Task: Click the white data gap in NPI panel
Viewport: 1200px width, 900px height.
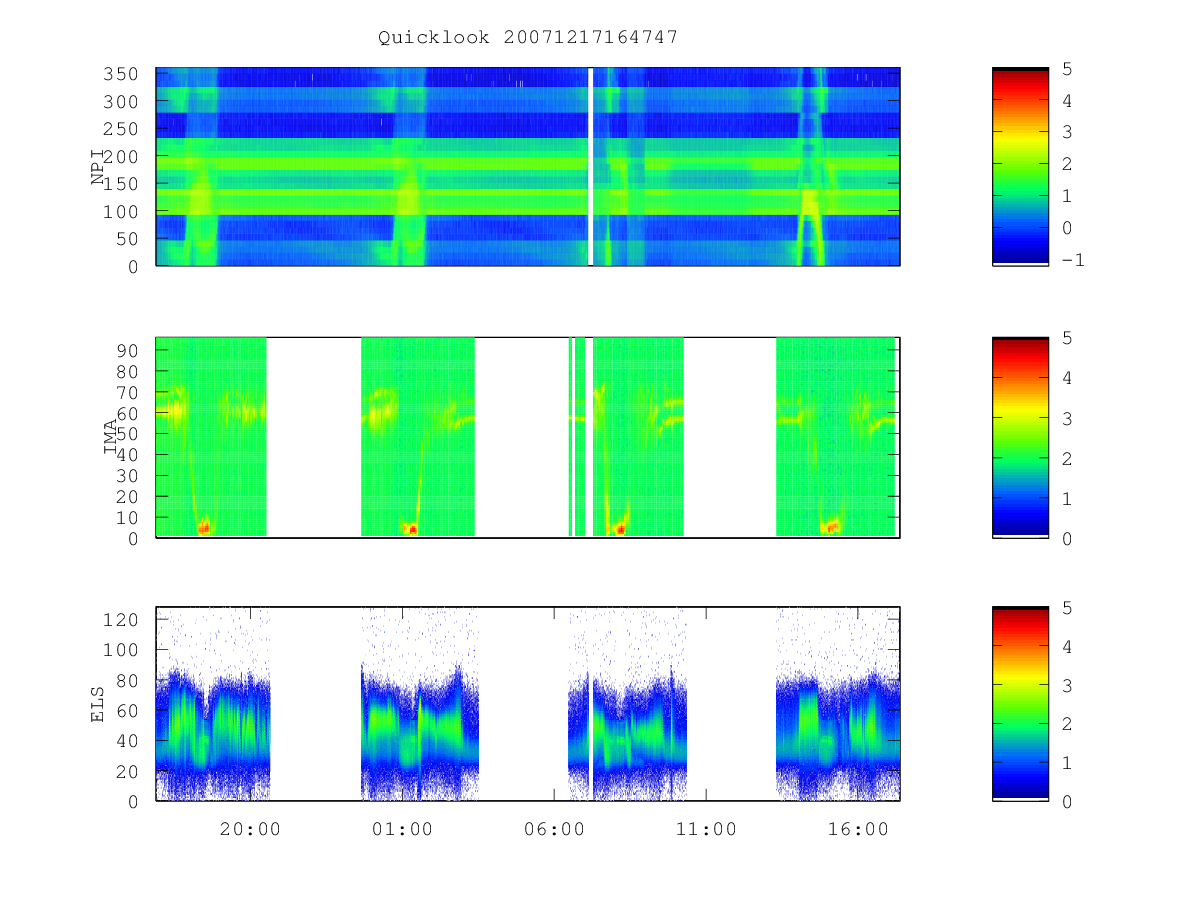Action: [590, 166]
